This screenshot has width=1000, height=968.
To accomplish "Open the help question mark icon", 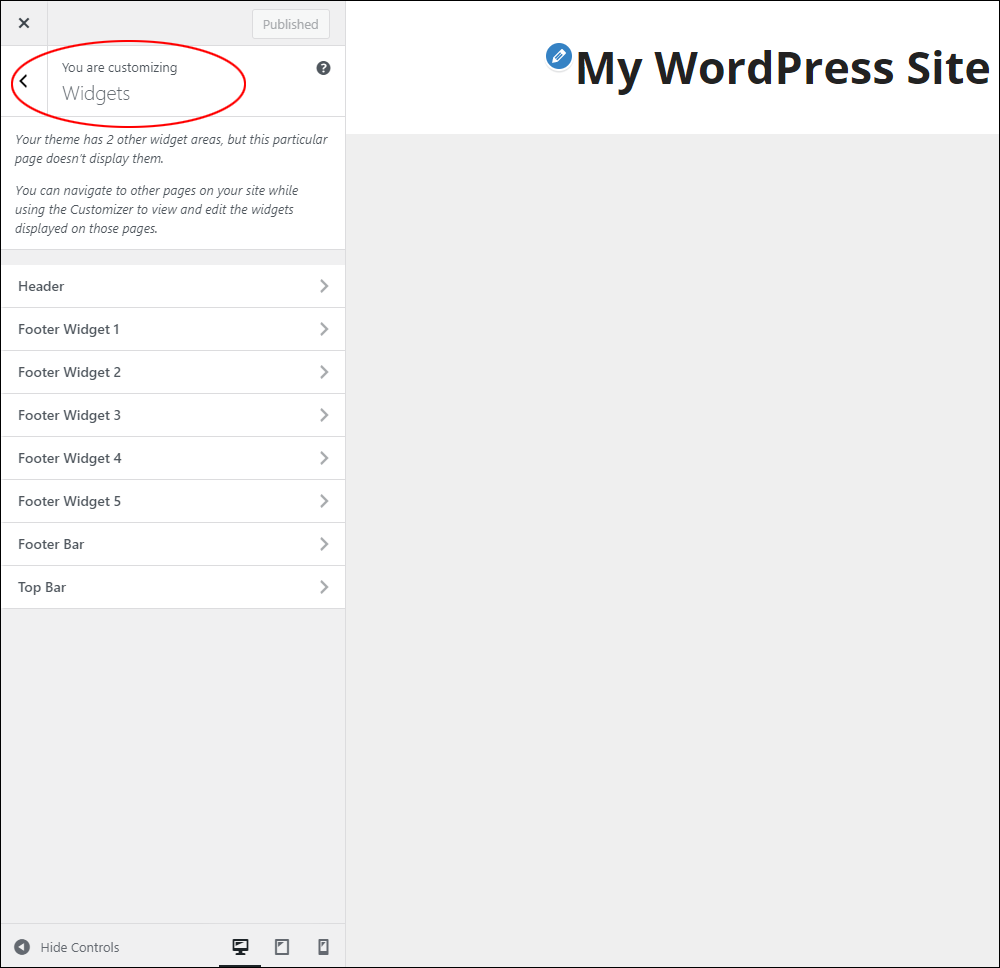I will [x=323, y=68].
